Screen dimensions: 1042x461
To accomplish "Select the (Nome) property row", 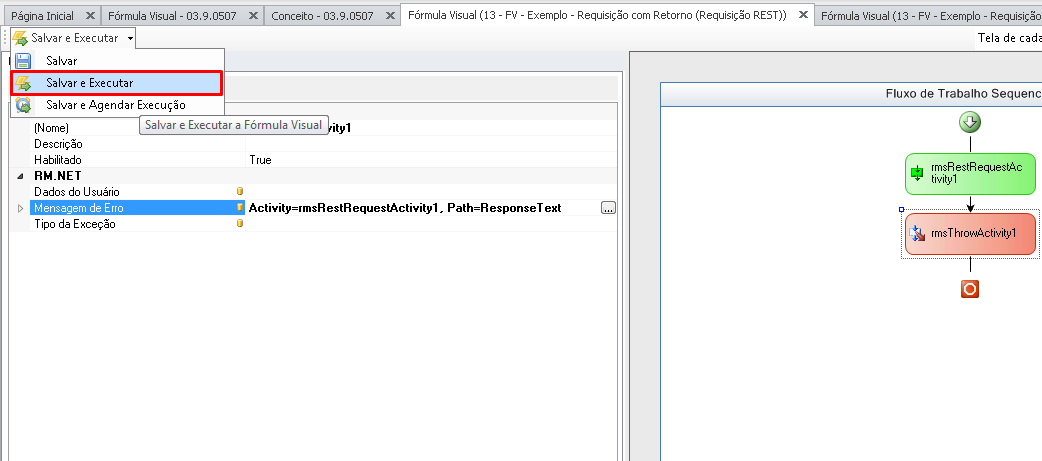I will 324,128.
